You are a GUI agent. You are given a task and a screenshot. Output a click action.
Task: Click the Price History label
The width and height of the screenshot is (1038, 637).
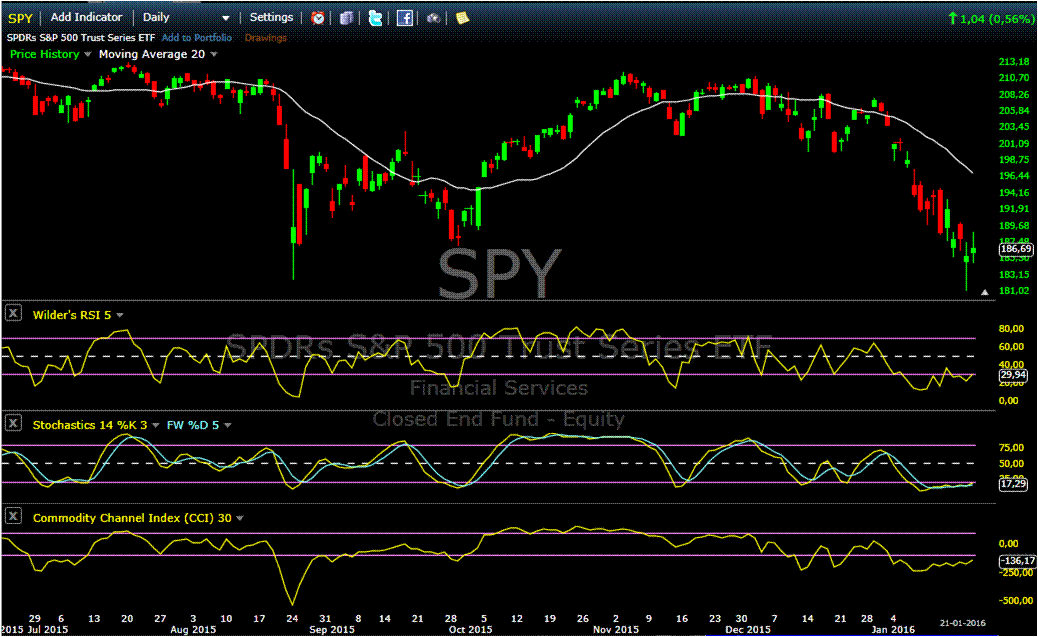[x=44, y=54]
